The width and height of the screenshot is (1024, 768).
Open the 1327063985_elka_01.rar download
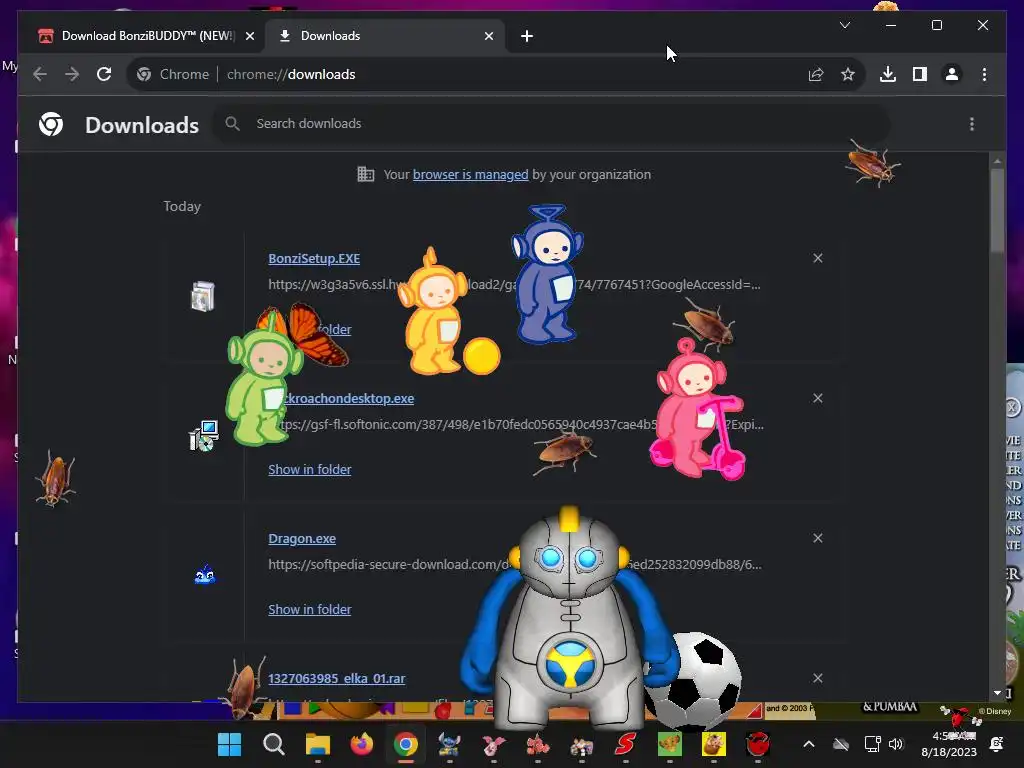[x=336, y=679]
